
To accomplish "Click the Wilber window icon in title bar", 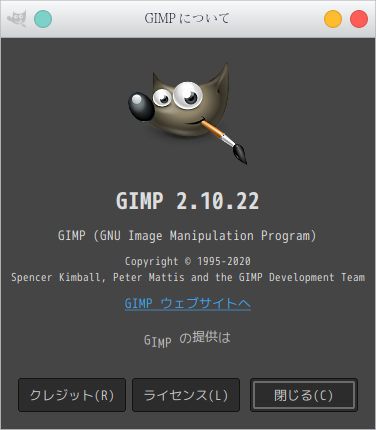I will click(17, 19).
